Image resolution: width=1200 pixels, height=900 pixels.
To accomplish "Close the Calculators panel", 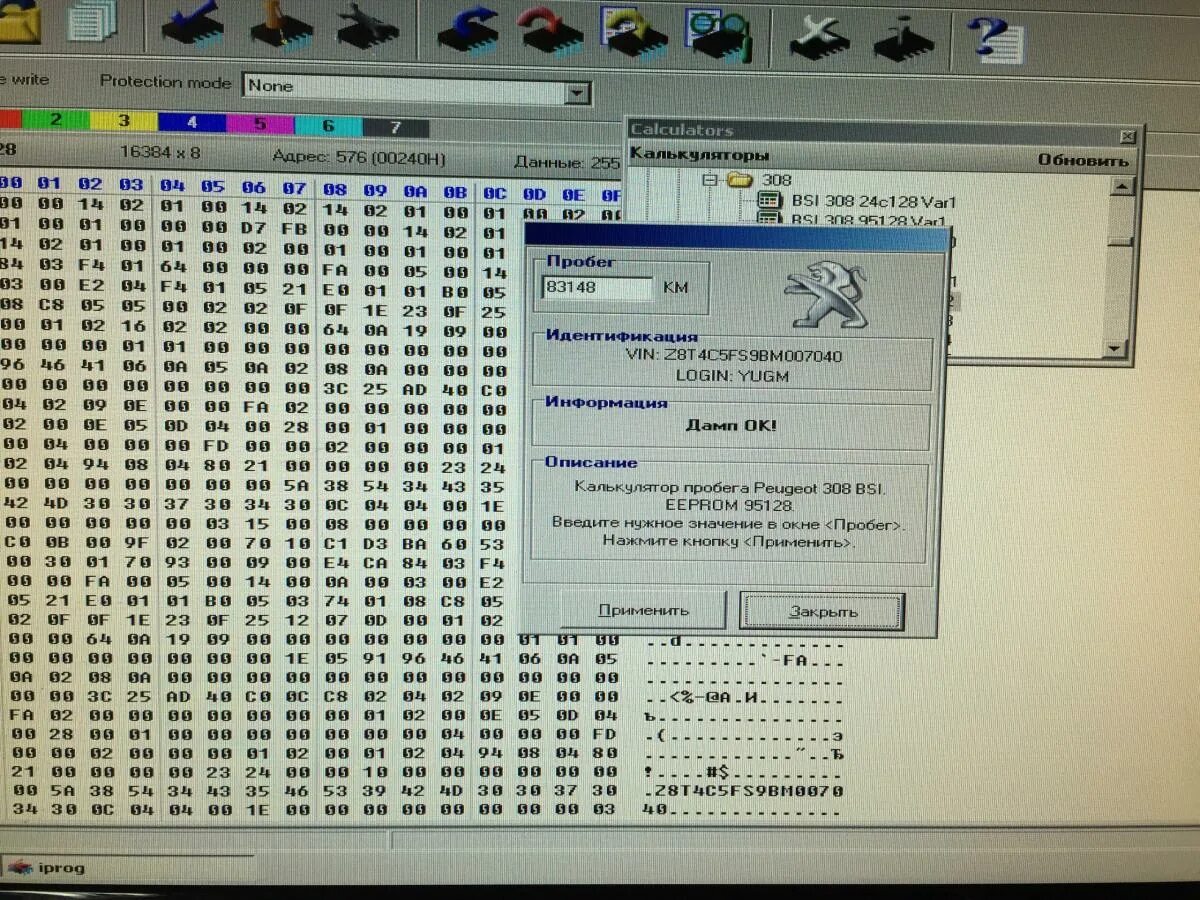I will pos(1127,136).
